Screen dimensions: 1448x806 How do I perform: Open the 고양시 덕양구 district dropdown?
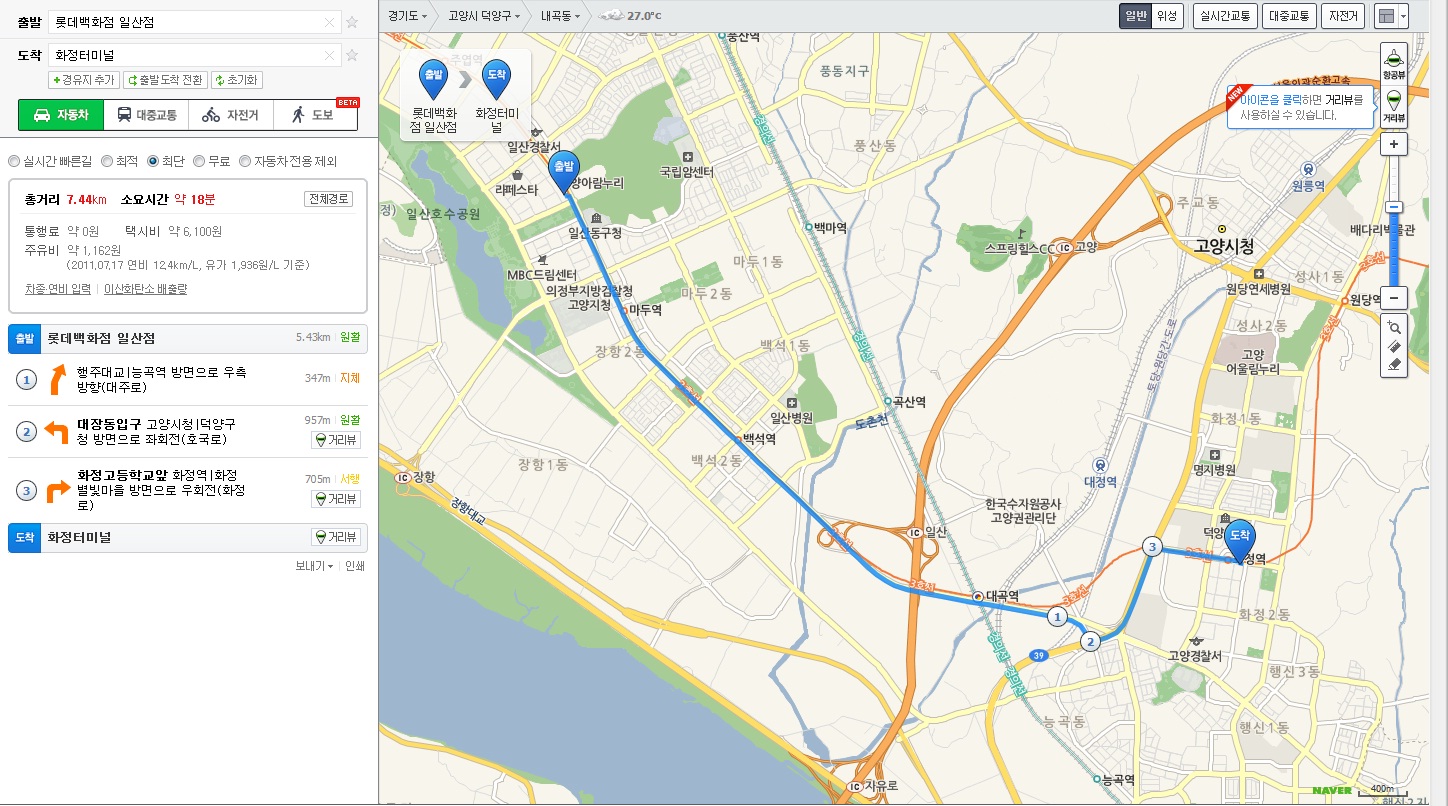(484, 16)
